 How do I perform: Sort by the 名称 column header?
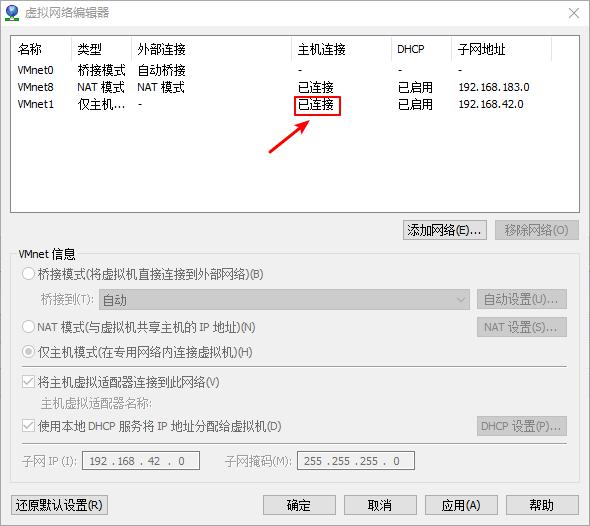[x=41, y=49]
